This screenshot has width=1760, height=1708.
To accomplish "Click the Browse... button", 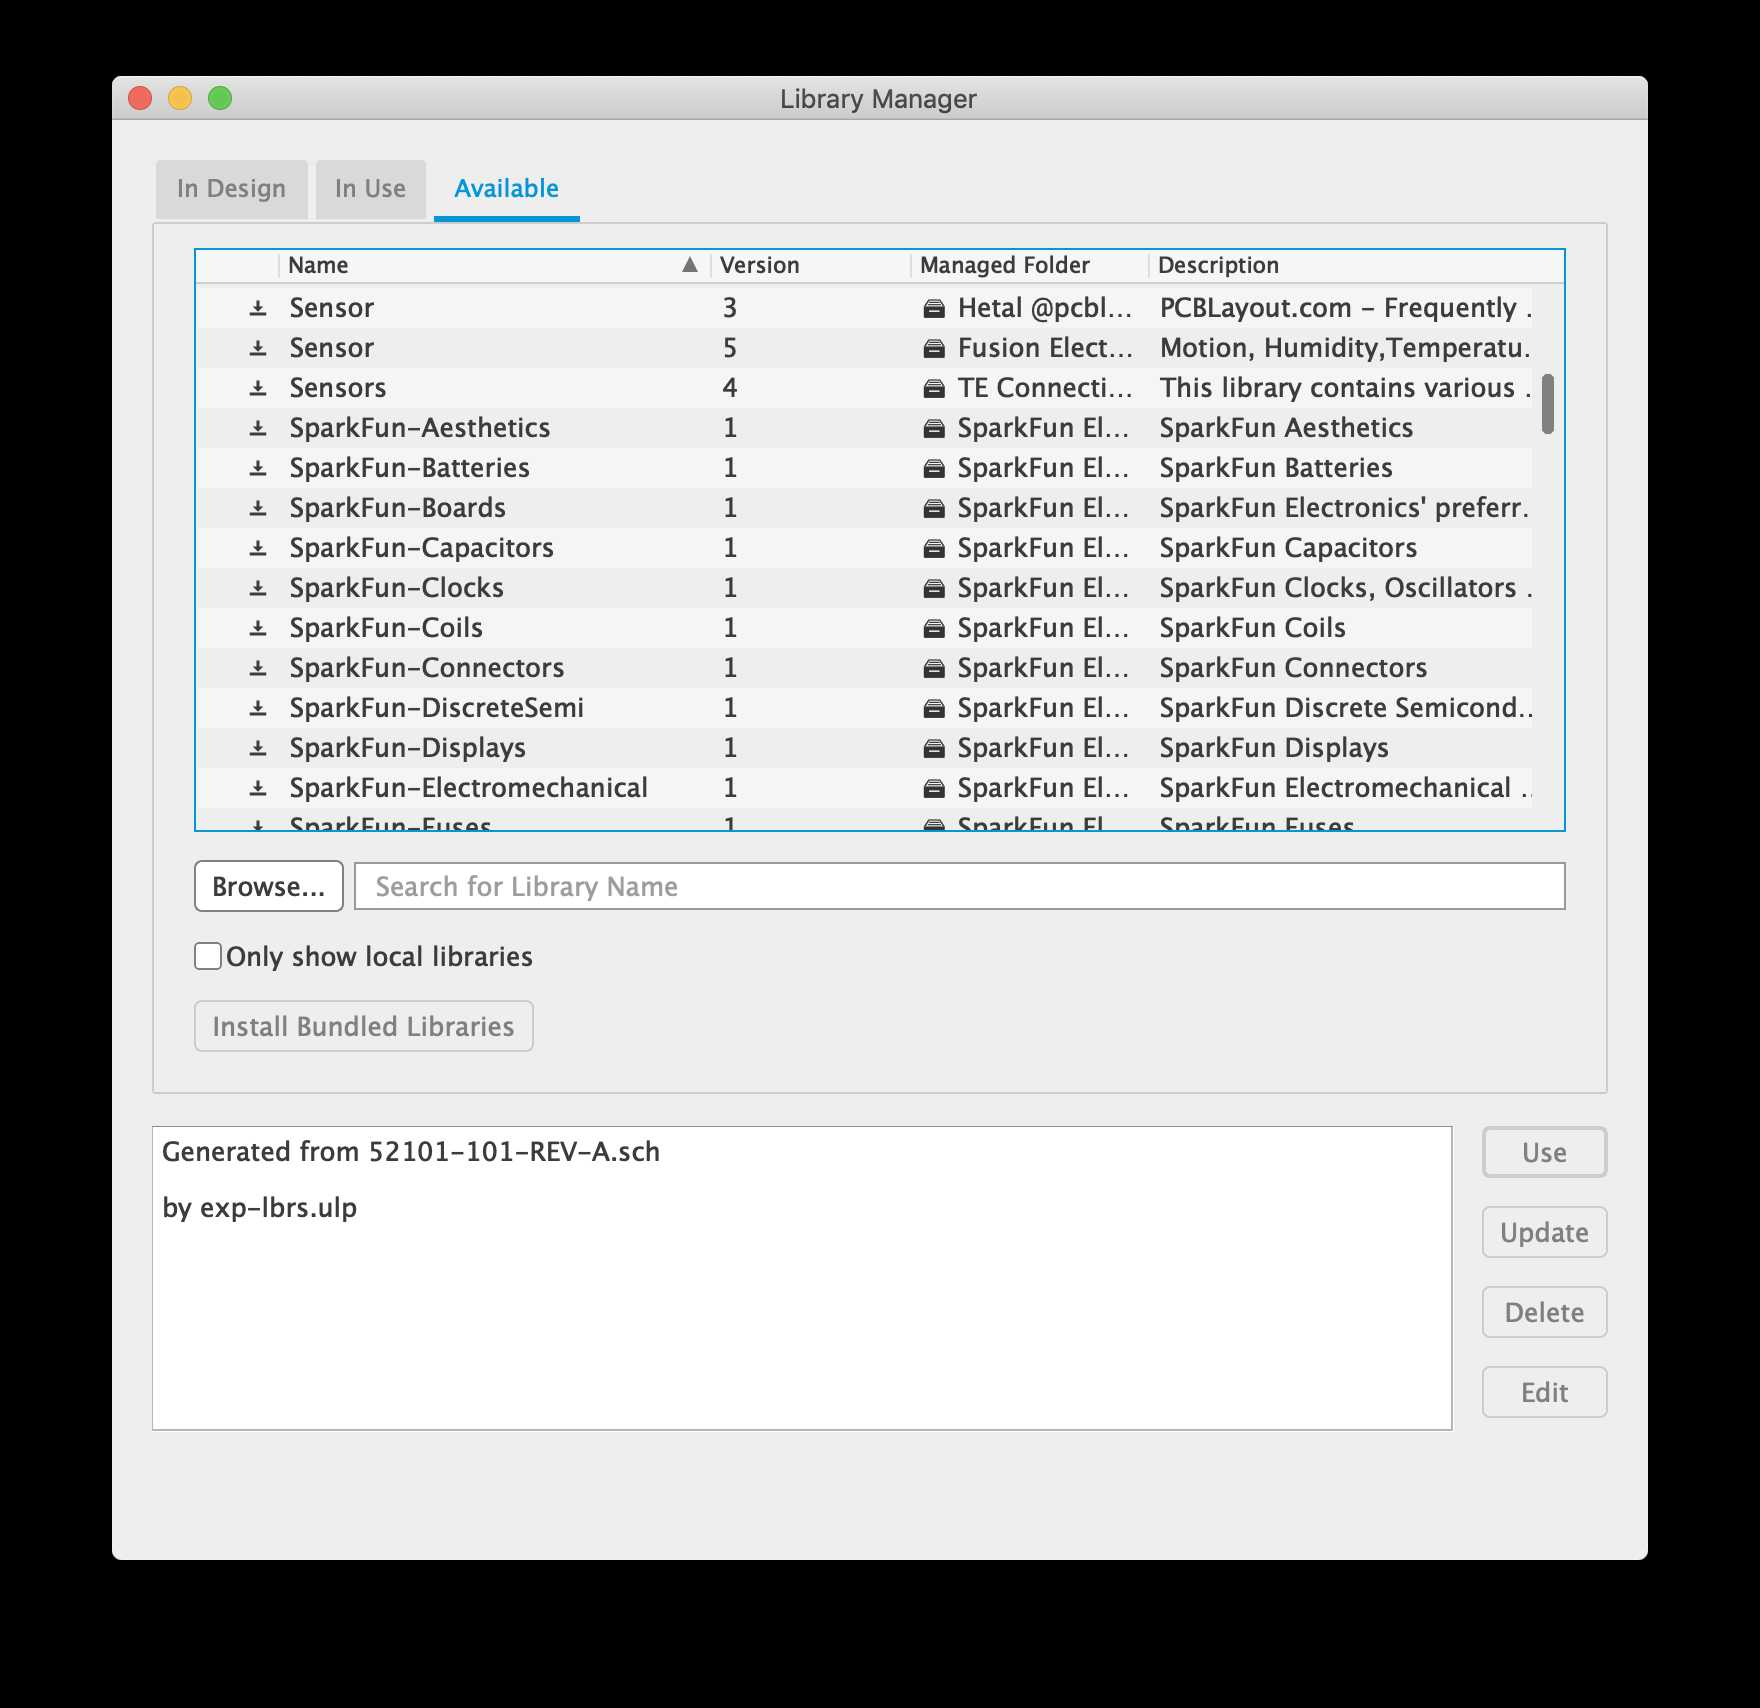I will tap(269, 886).
